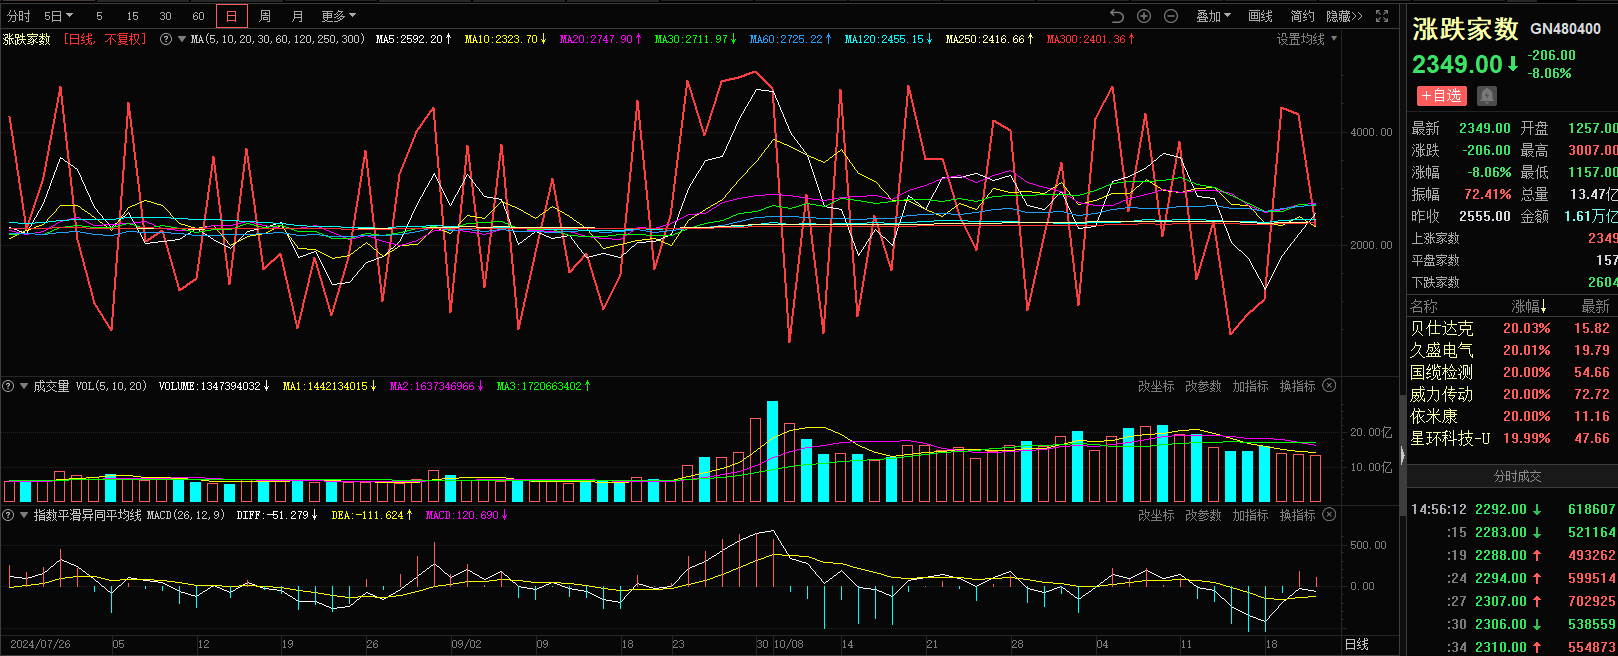This screenshot has height=656, width=1618.
Task: Enter fullscreen chart mode icon
Action: pos(1382,16)
